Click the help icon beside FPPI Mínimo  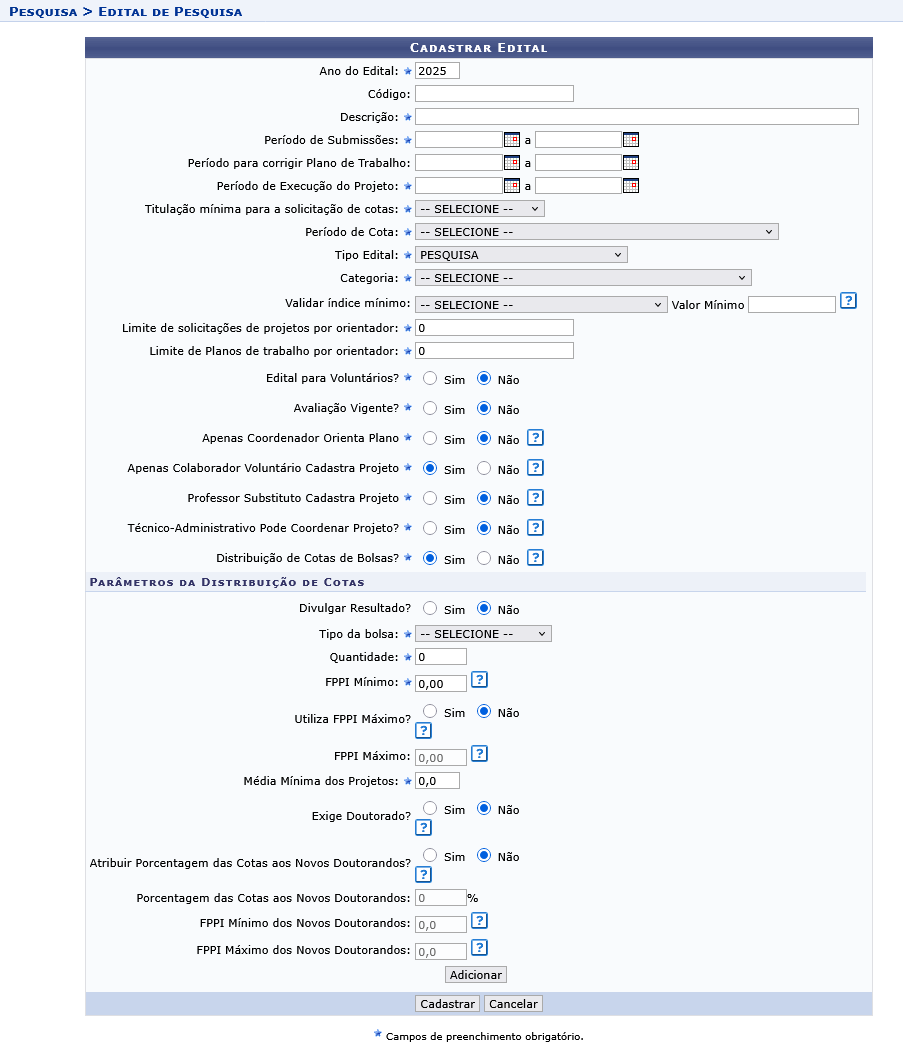479,679
